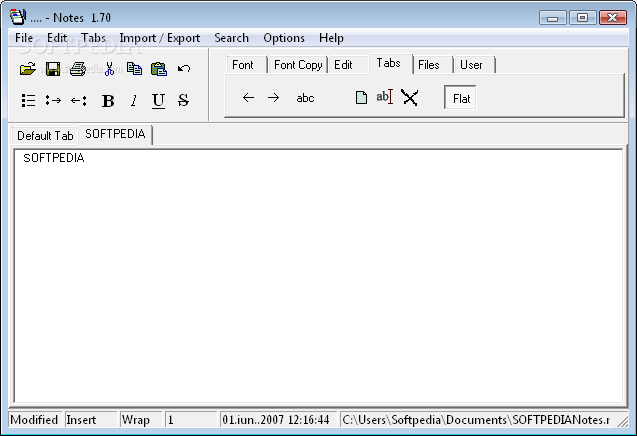
Task: Toggle the Flat tab style button
Action: 461,98
